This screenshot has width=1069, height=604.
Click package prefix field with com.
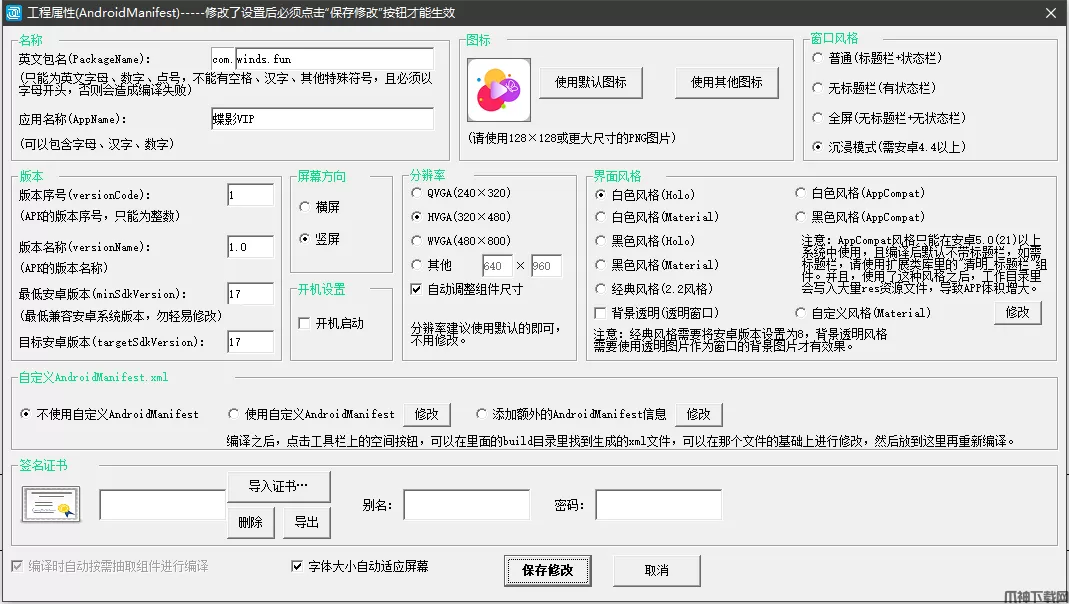tap(222, 59)
